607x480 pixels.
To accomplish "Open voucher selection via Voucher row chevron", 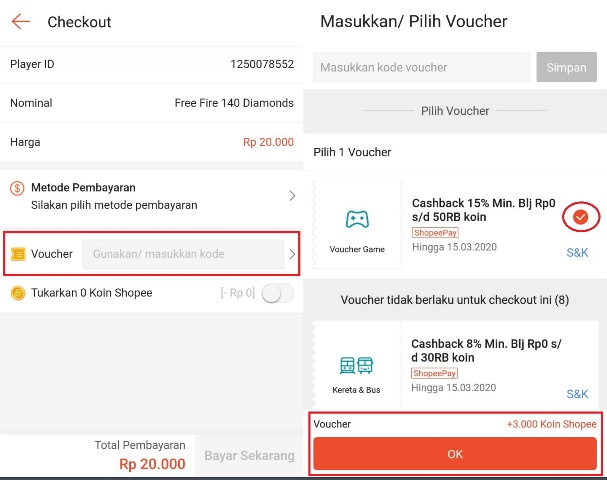I will pos(292,254).
